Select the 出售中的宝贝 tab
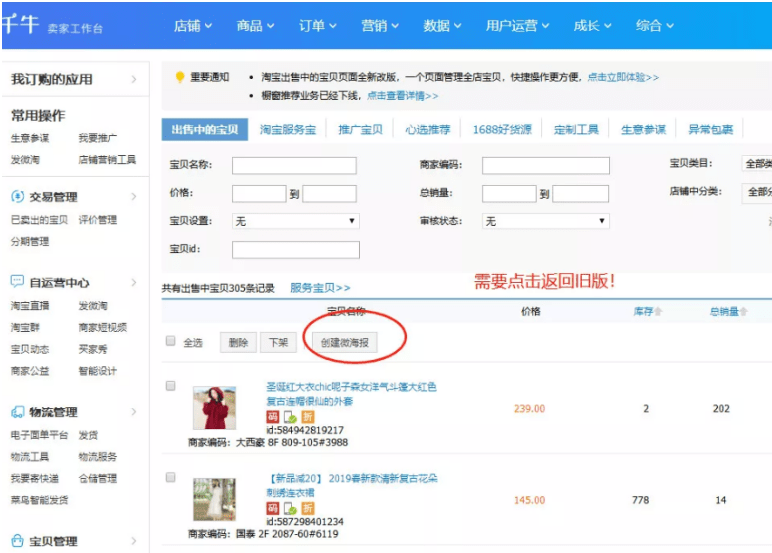The image size is (772, 553). [x=205, y=130]
